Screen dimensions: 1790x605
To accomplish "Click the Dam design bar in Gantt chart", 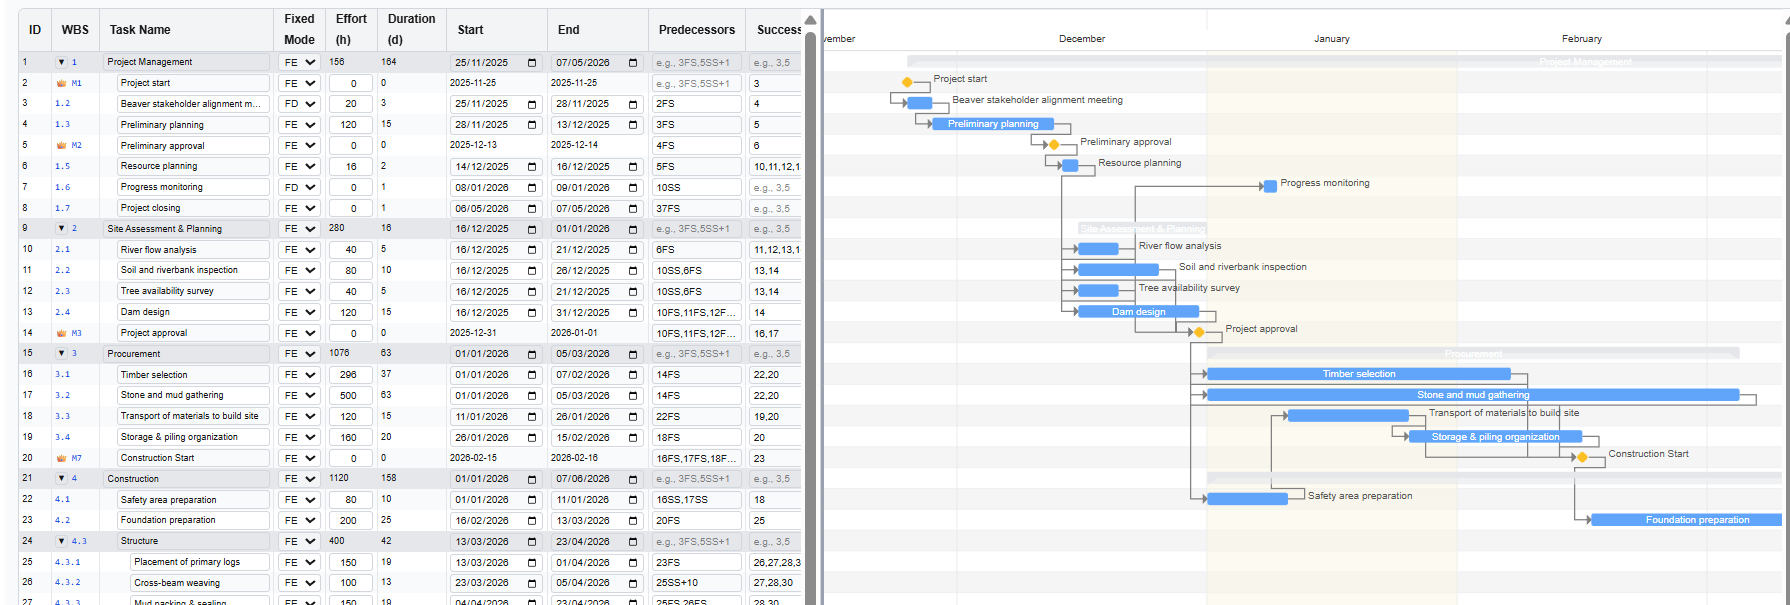I will (x=1138, y=312).
